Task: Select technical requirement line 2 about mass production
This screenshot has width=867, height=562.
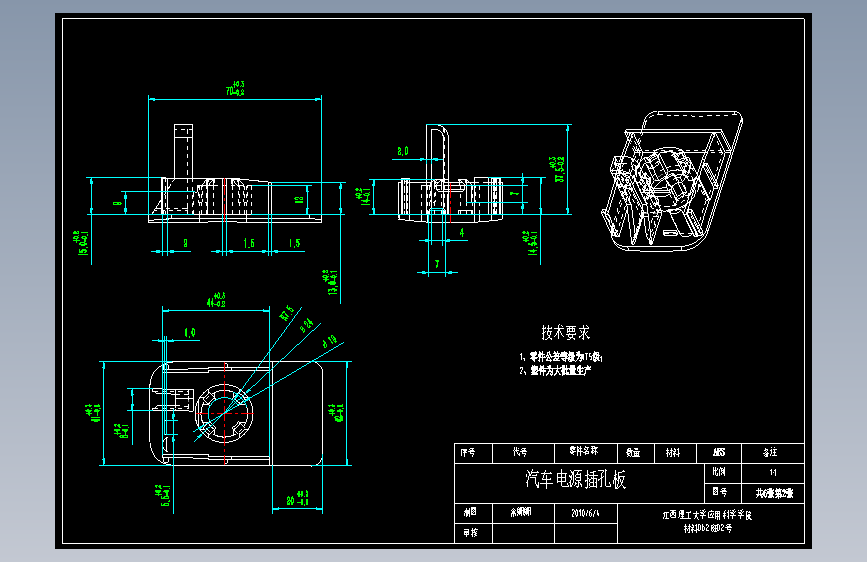Action: pyautogui.click(x=555, y=371)
